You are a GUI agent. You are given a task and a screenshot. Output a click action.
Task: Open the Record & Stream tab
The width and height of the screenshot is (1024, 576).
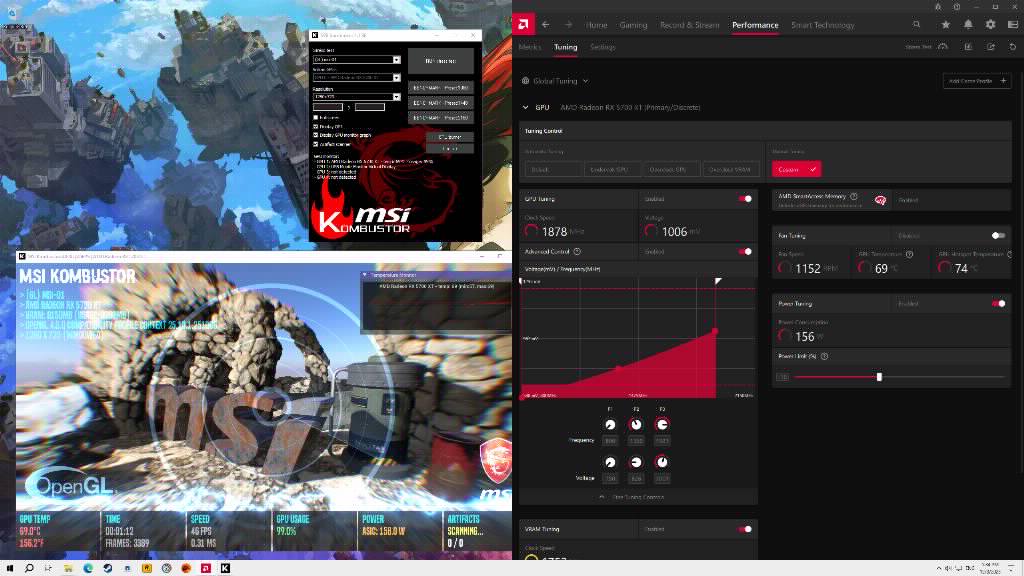(x=689, y=25)
